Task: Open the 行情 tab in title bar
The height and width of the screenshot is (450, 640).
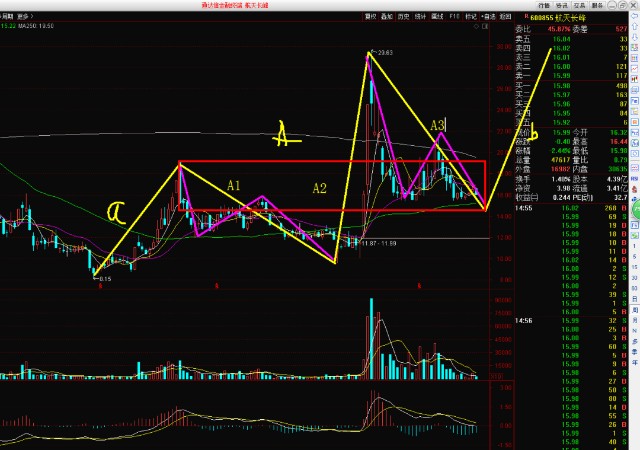Action: coord(544,5)
